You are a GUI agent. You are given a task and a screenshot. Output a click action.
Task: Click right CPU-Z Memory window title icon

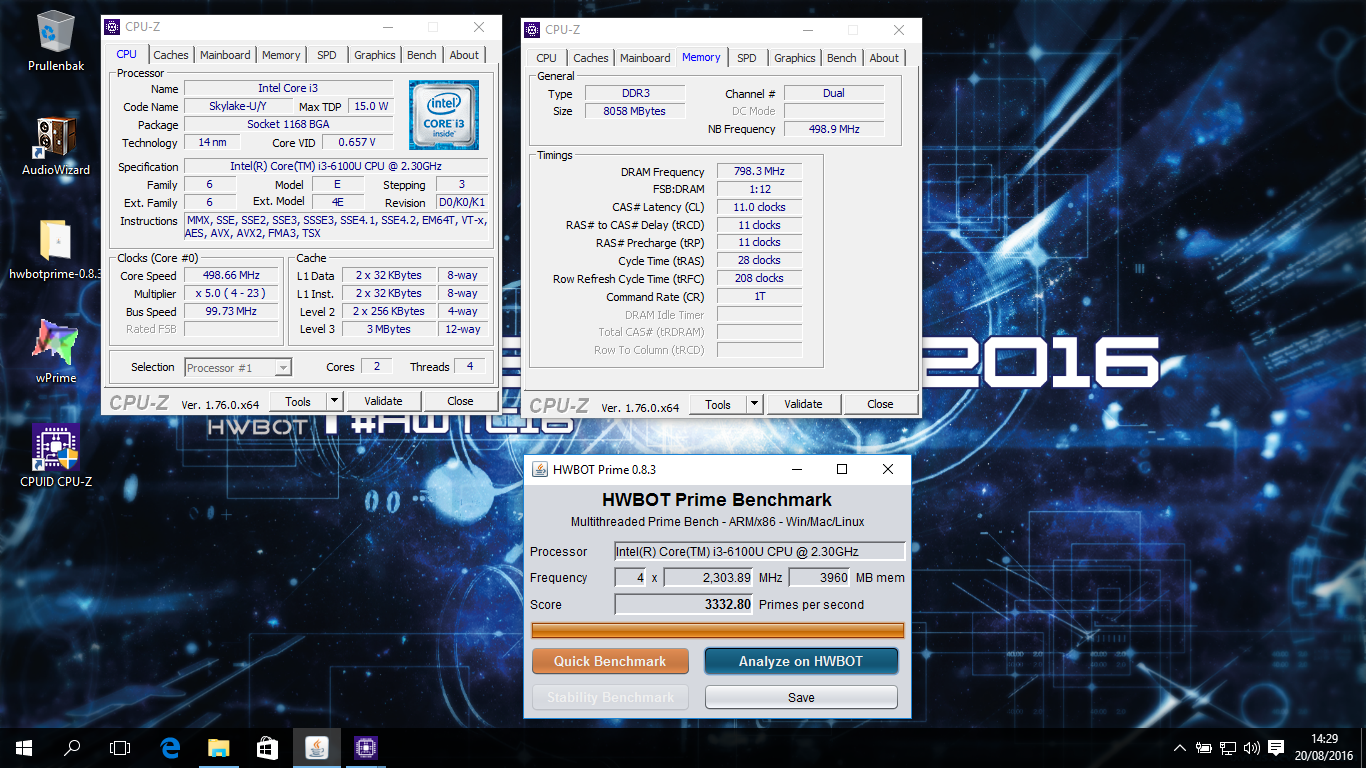pyautogui.click(x=533, y=30)
